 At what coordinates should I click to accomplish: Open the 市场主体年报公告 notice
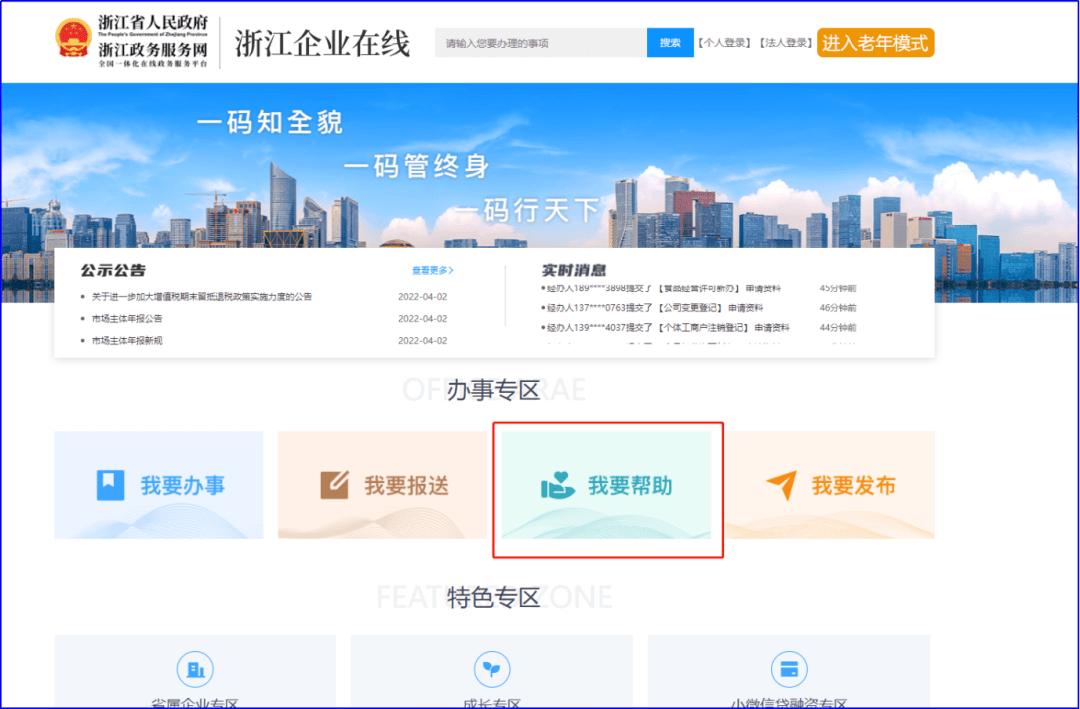128,318
